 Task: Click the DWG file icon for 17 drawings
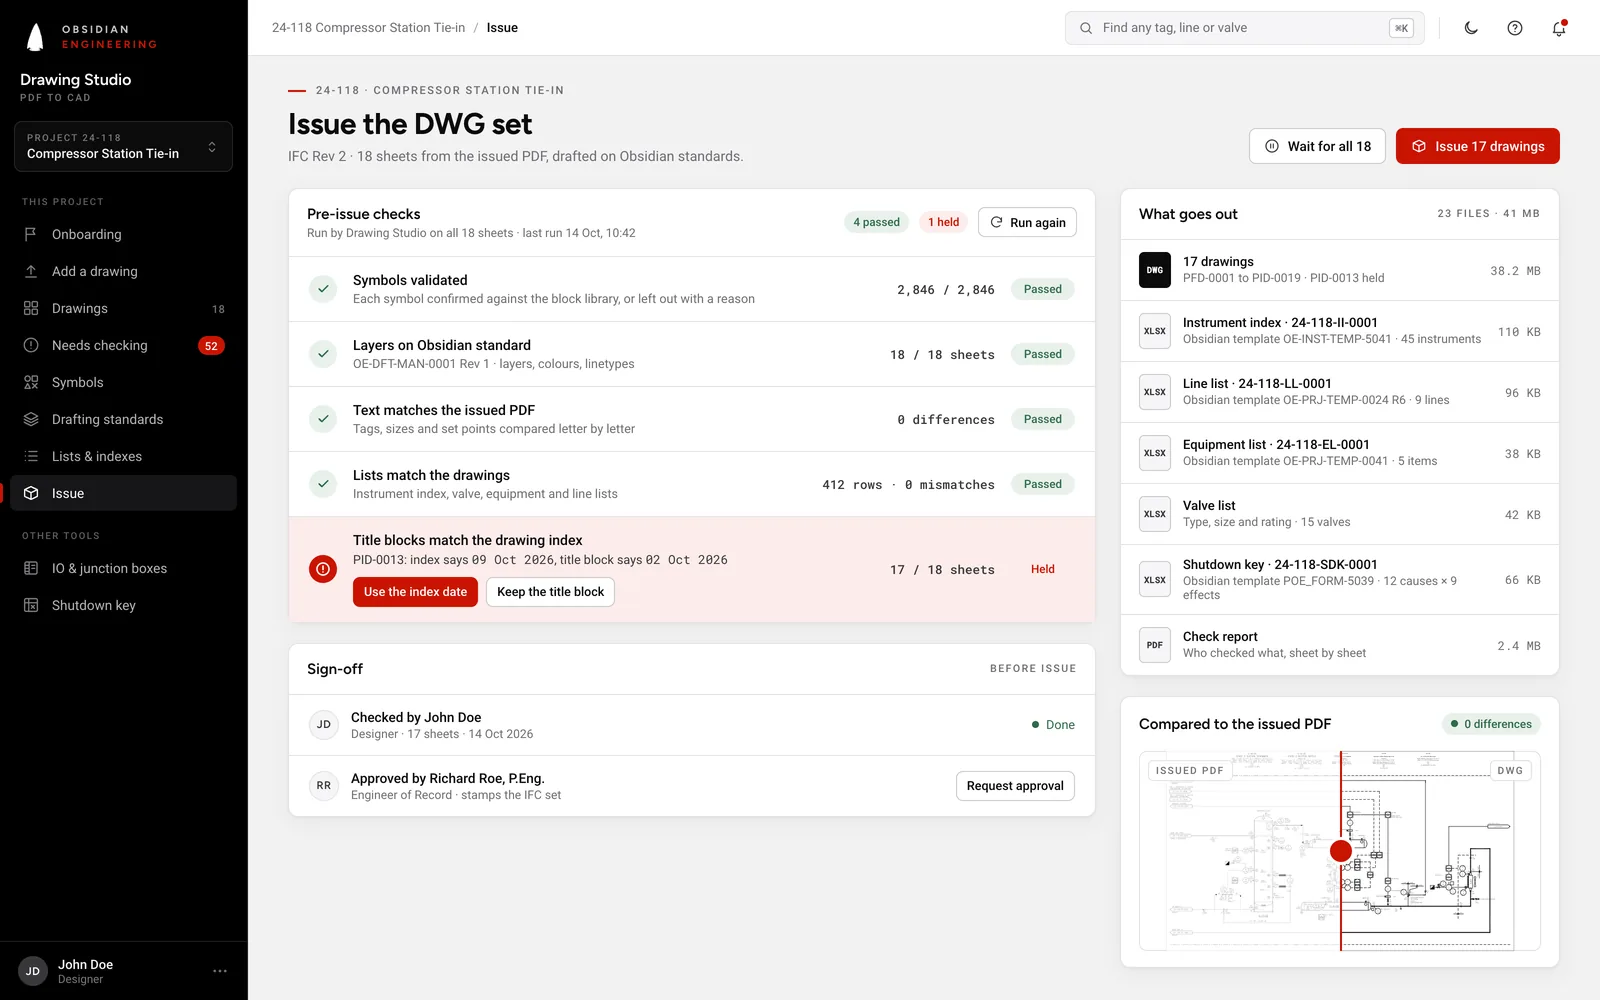[1155, 270]
